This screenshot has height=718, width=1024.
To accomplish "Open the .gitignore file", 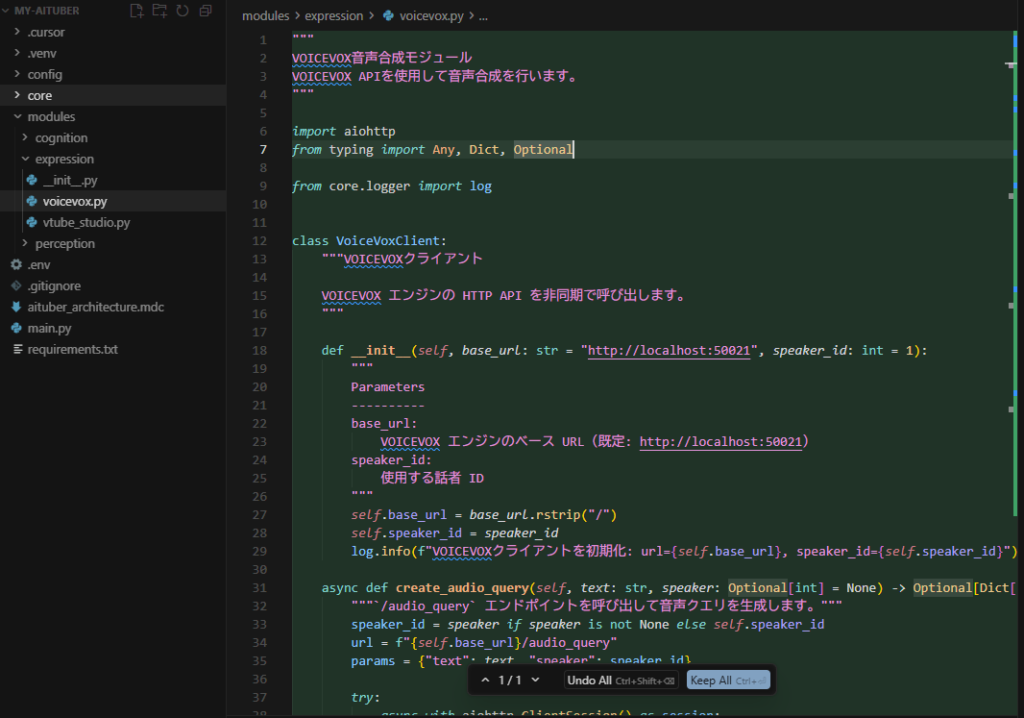I will (53, 286).
